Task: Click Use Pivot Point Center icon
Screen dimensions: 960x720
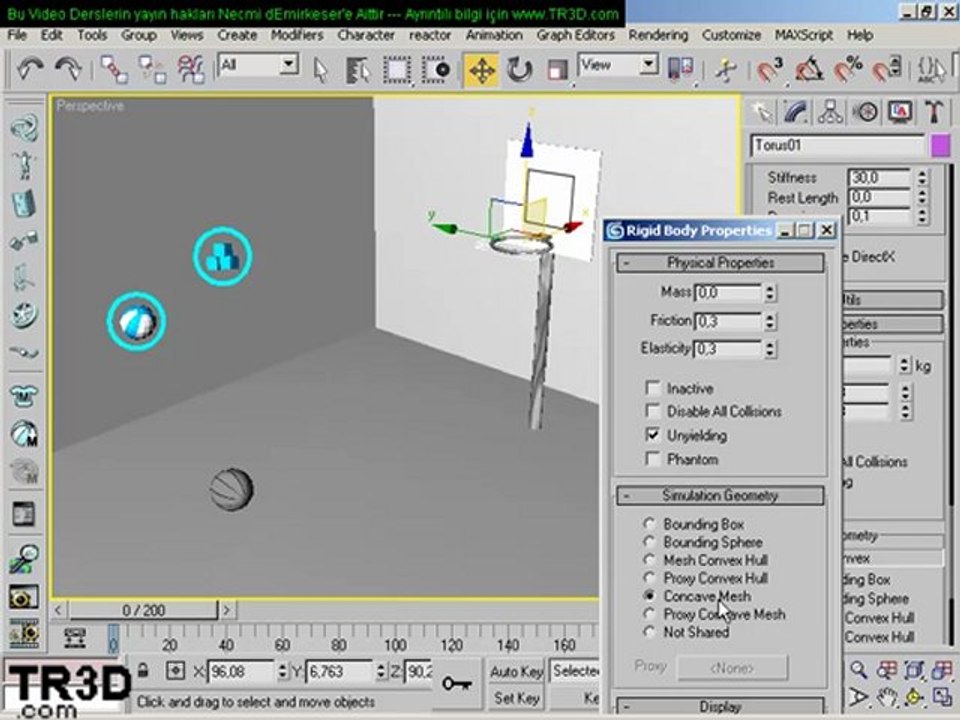Action: (681, 69)
